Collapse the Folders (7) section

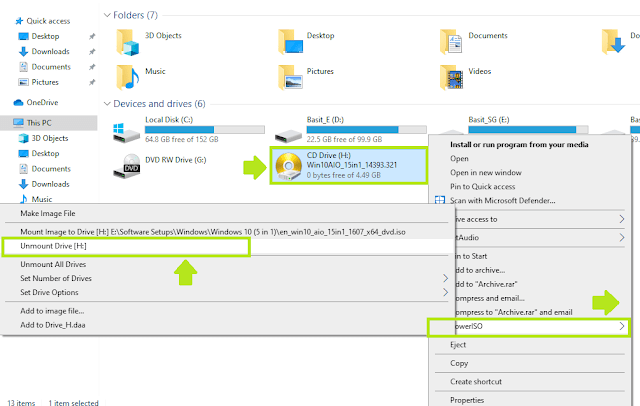[x=107, y=15]
